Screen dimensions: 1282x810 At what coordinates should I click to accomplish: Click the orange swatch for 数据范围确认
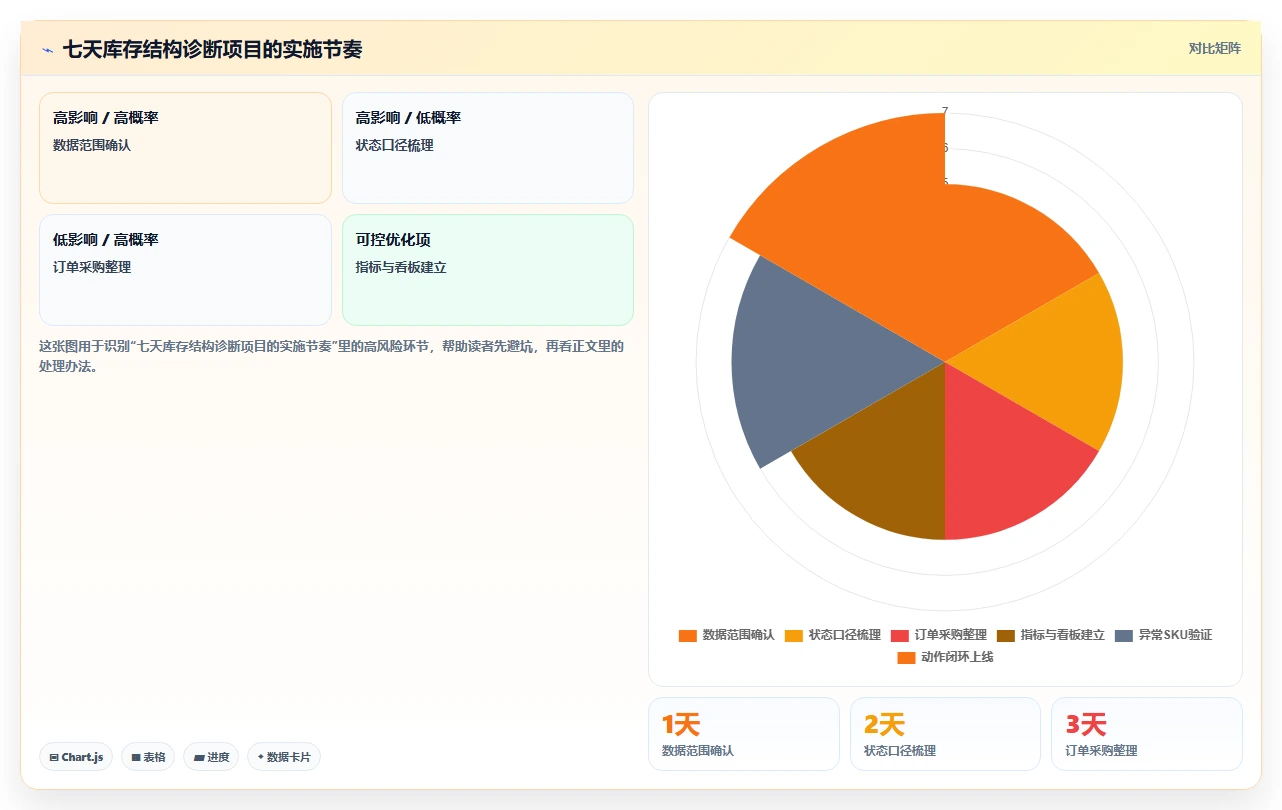point(687,635)
